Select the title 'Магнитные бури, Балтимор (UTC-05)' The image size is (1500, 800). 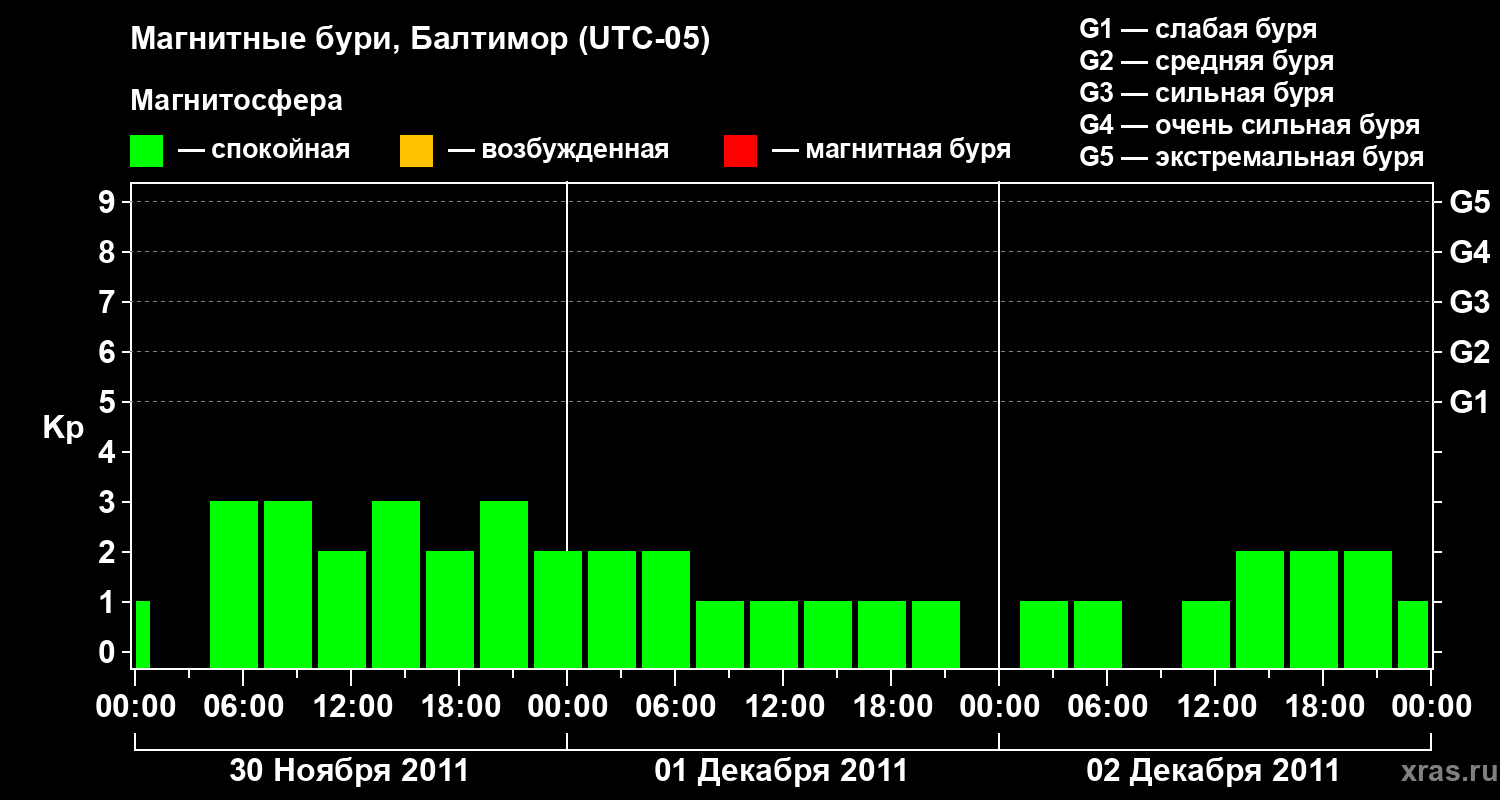(x=420, y=41)
